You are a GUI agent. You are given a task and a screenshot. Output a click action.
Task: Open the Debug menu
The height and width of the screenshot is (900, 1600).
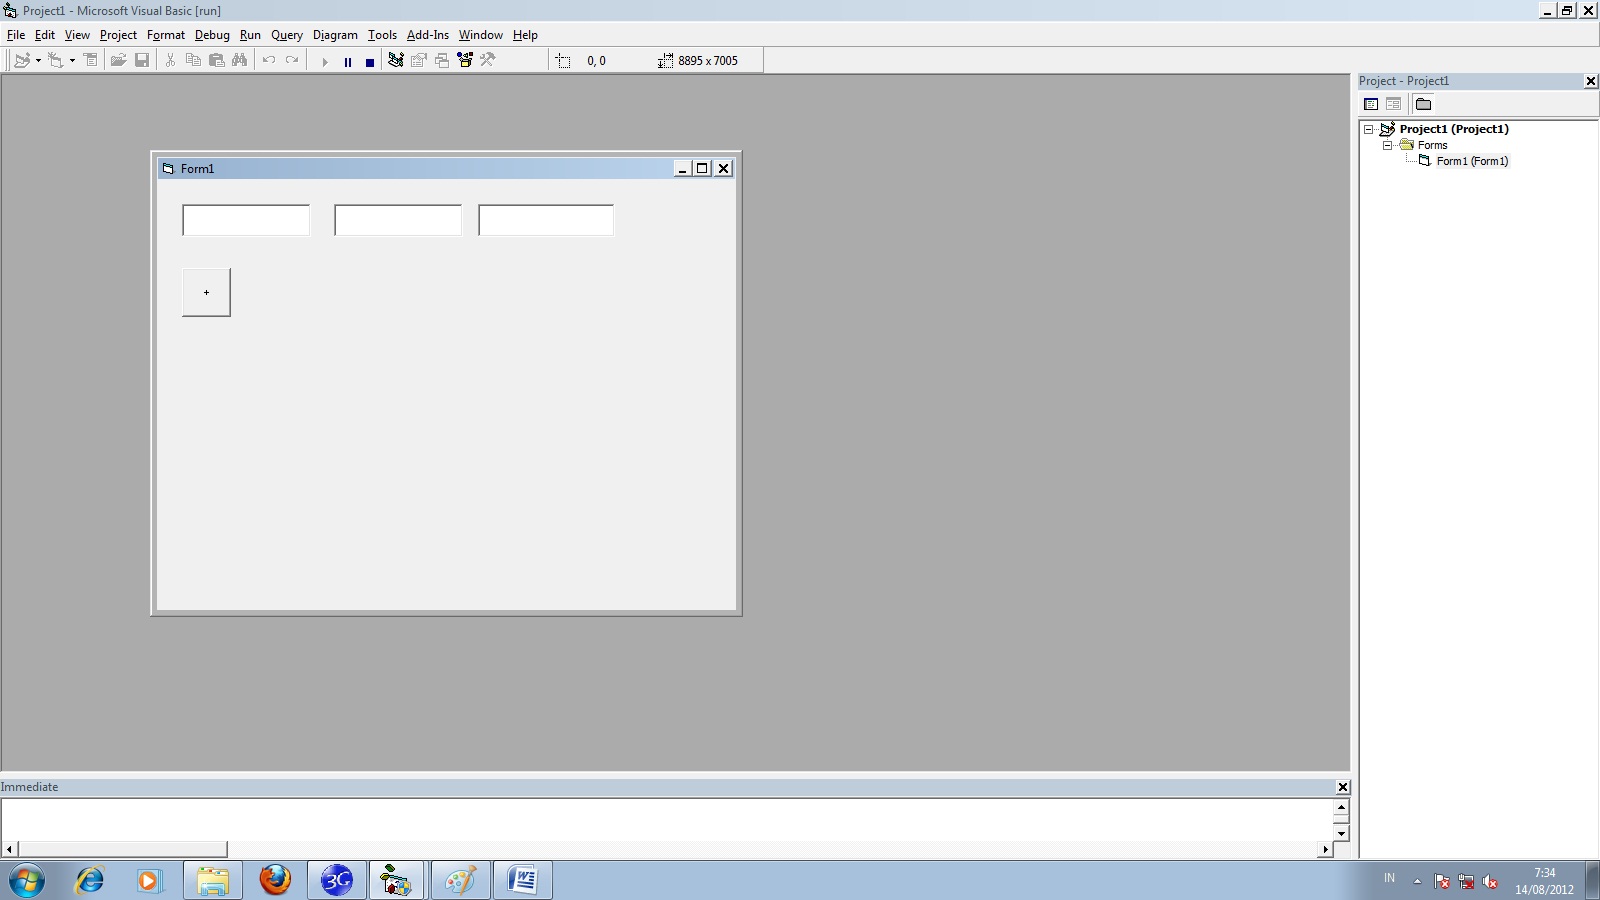click(212, 34)
